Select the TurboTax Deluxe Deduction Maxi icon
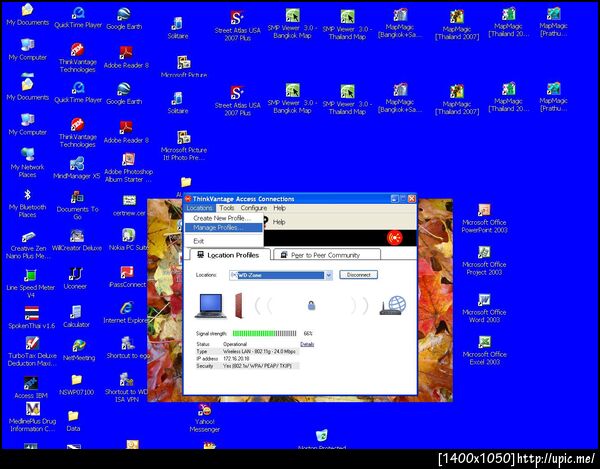The width and height of the screenshot is (600, 469). tap(32, 352)
